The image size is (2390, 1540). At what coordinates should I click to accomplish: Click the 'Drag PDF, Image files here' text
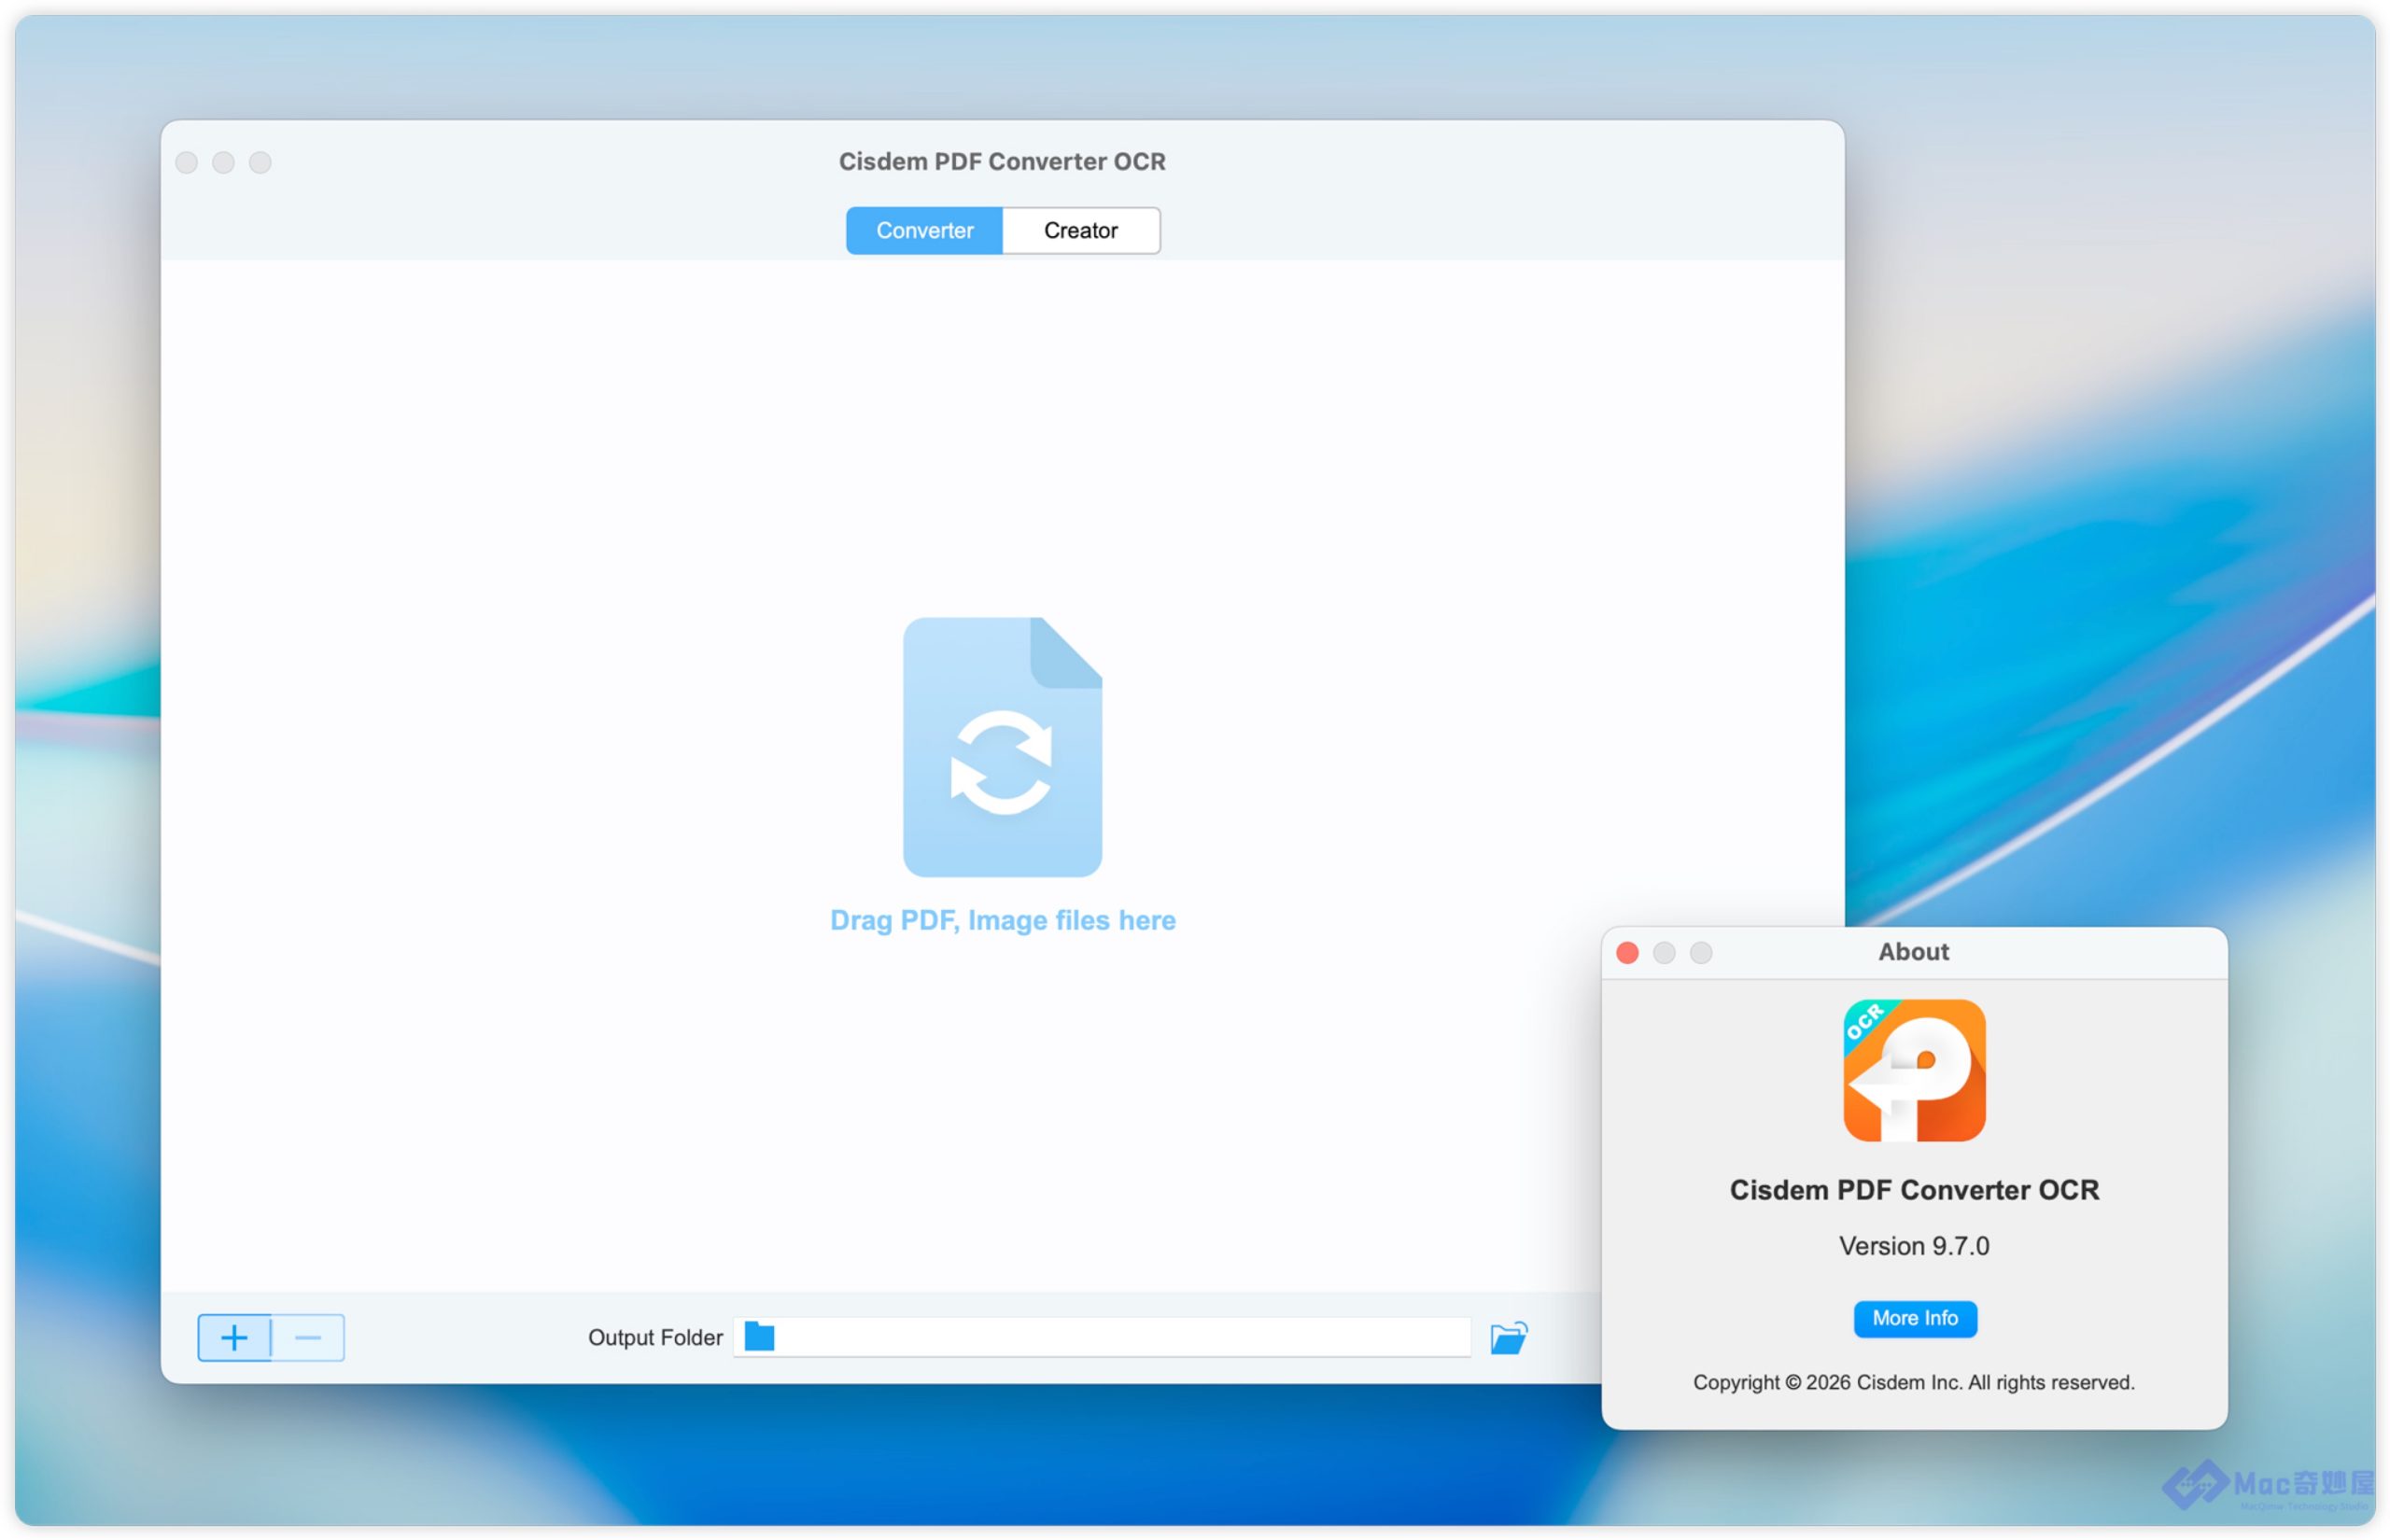pyautogui.click(x=1002, y=920)
